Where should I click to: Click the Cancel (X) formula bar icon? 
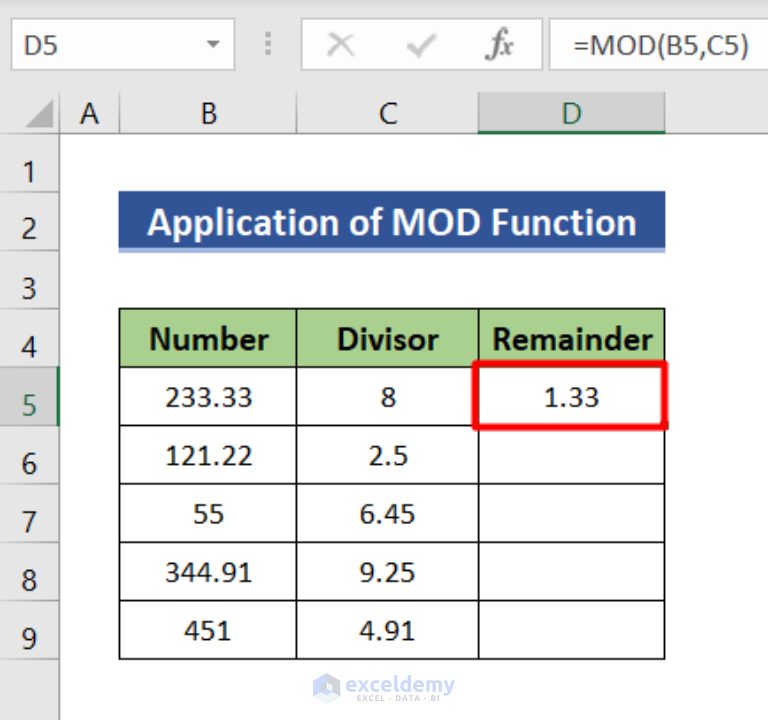340,45
